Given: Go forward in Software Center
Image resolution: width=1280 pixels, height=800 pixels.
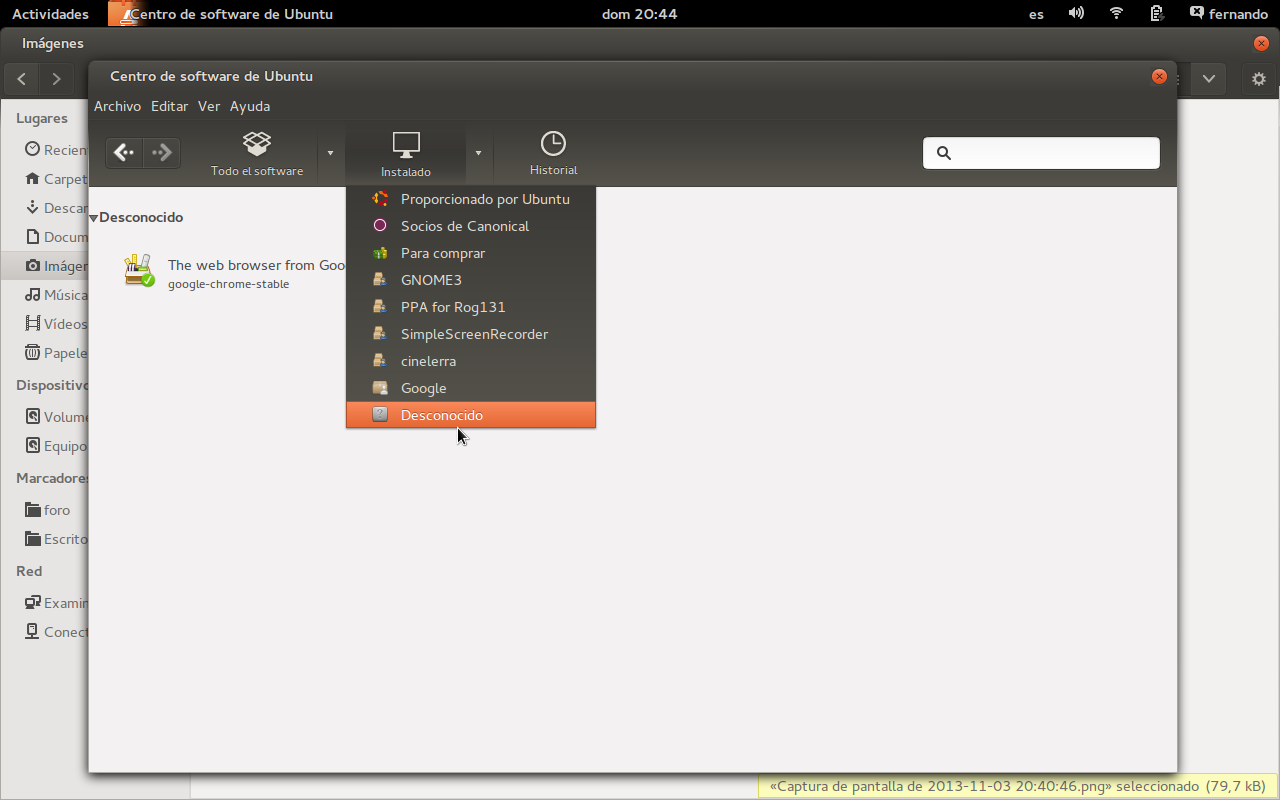Looking at the screenshot, I should (161, 153).
